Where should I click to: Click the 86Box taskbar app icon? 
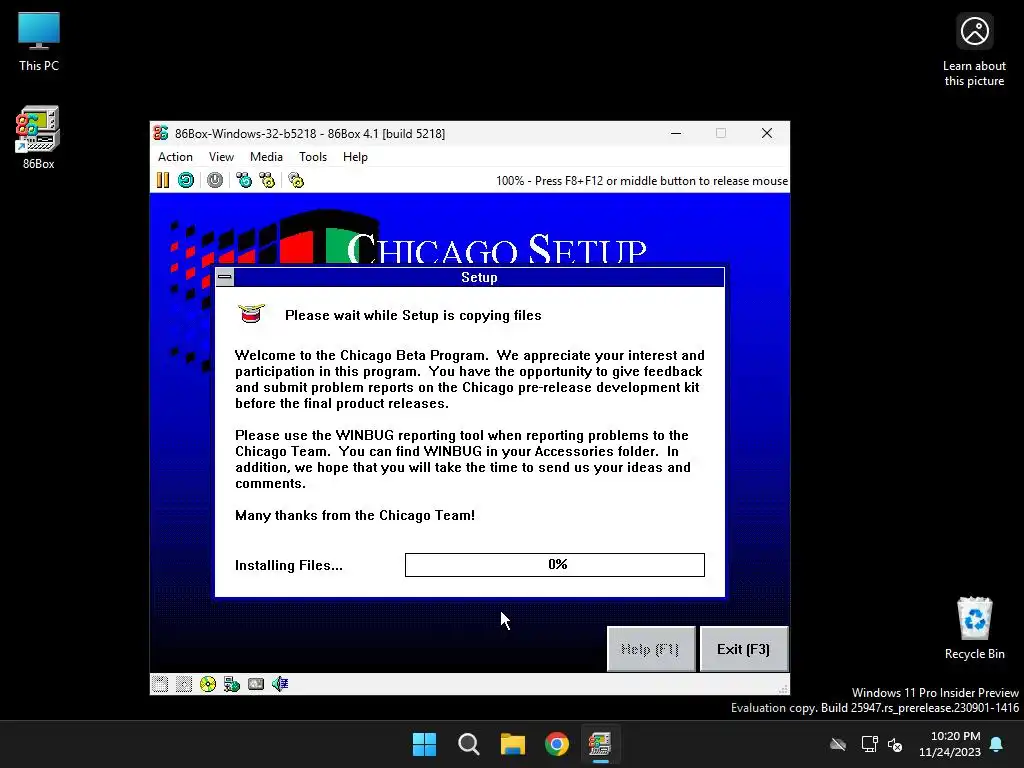[x=600, y=744]
